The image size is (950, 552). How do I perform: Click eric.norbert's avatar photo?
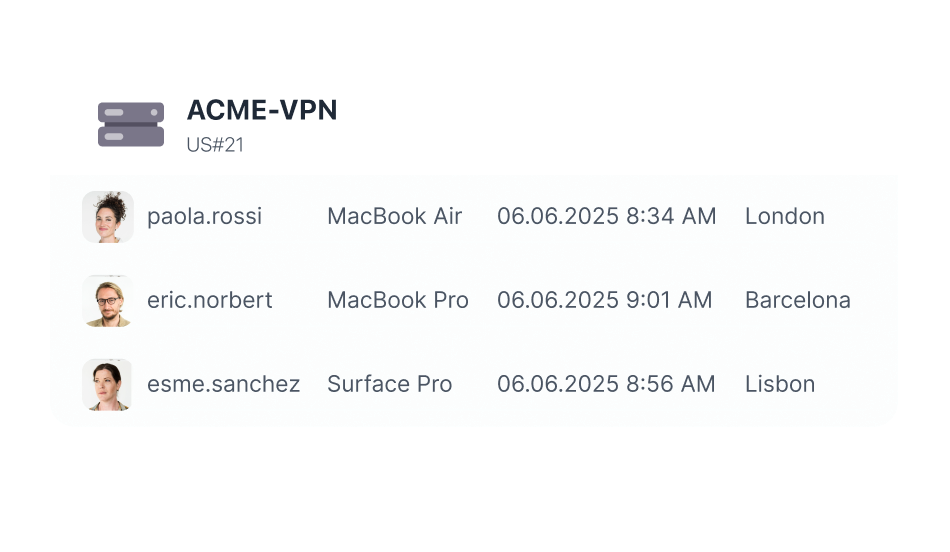108,301
